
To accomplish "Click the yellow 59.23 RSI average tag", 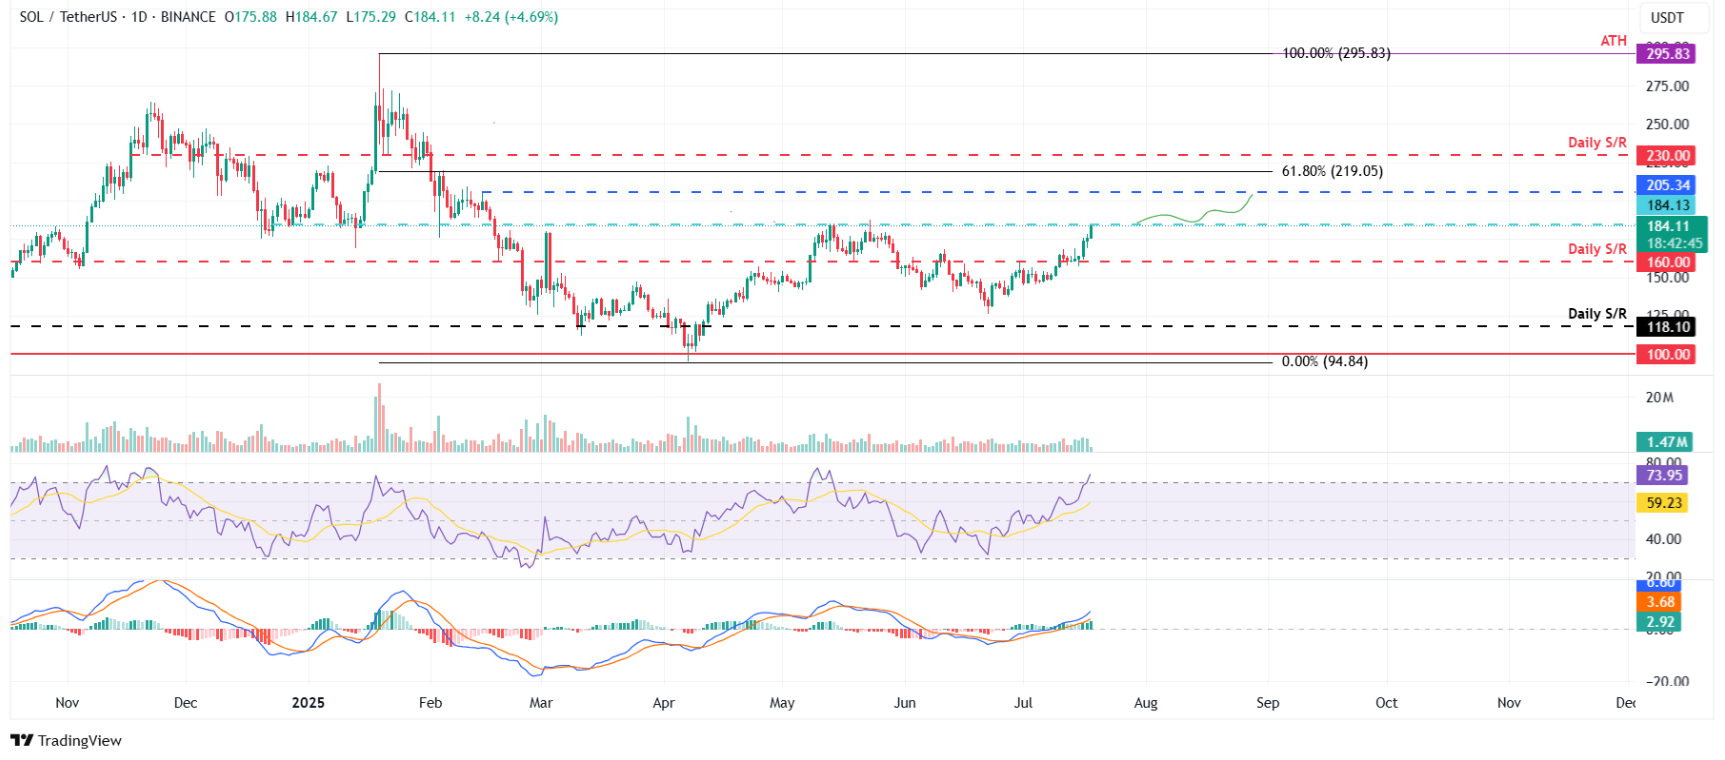I will point(1663,503).
